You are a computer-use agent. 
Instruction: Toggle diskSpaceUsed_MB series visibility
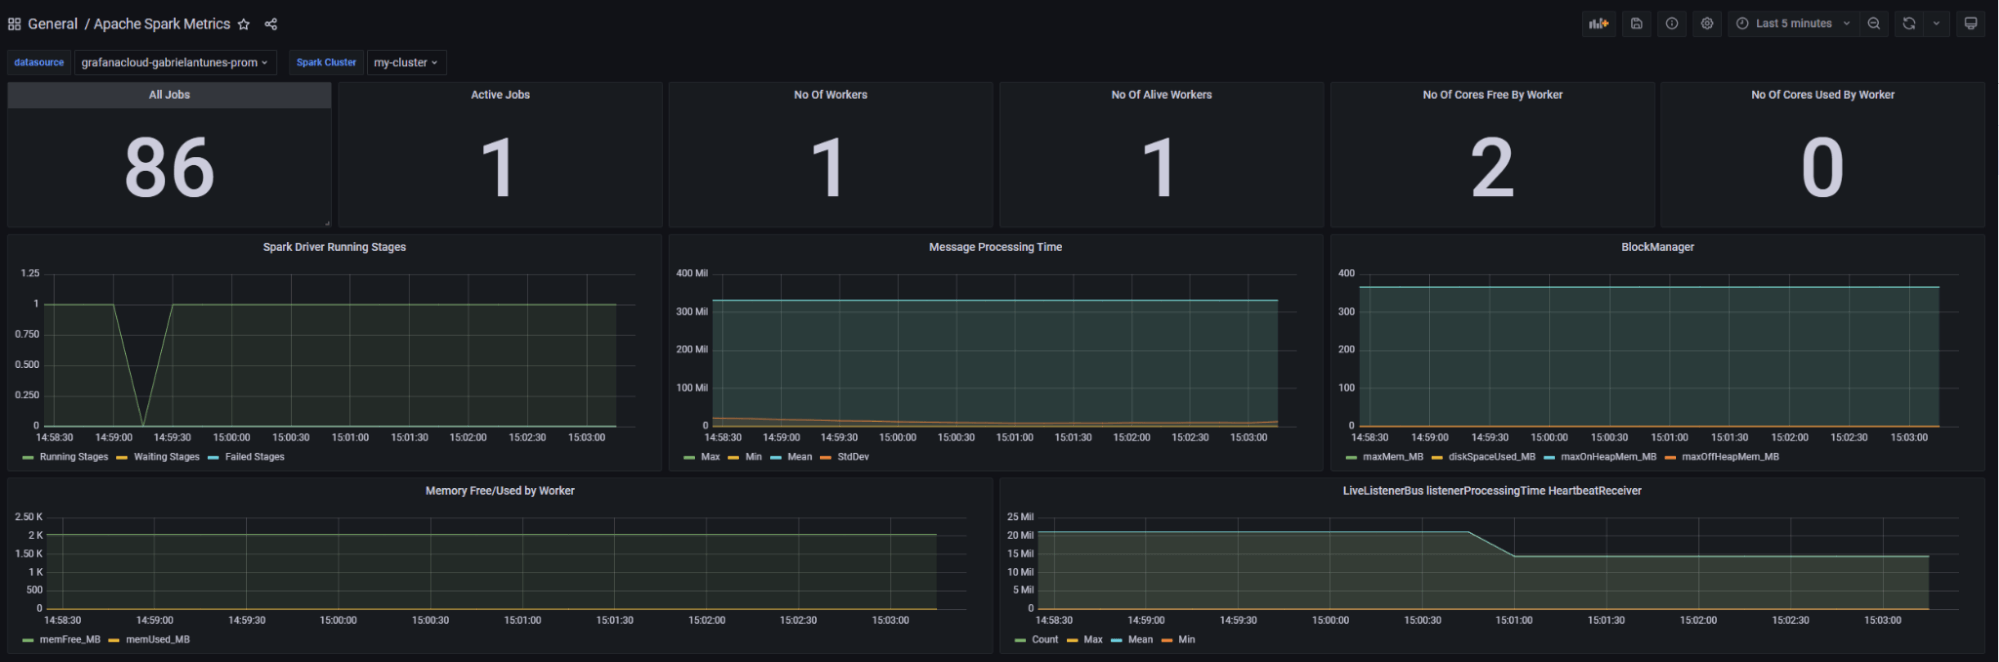pos(1491,457)
